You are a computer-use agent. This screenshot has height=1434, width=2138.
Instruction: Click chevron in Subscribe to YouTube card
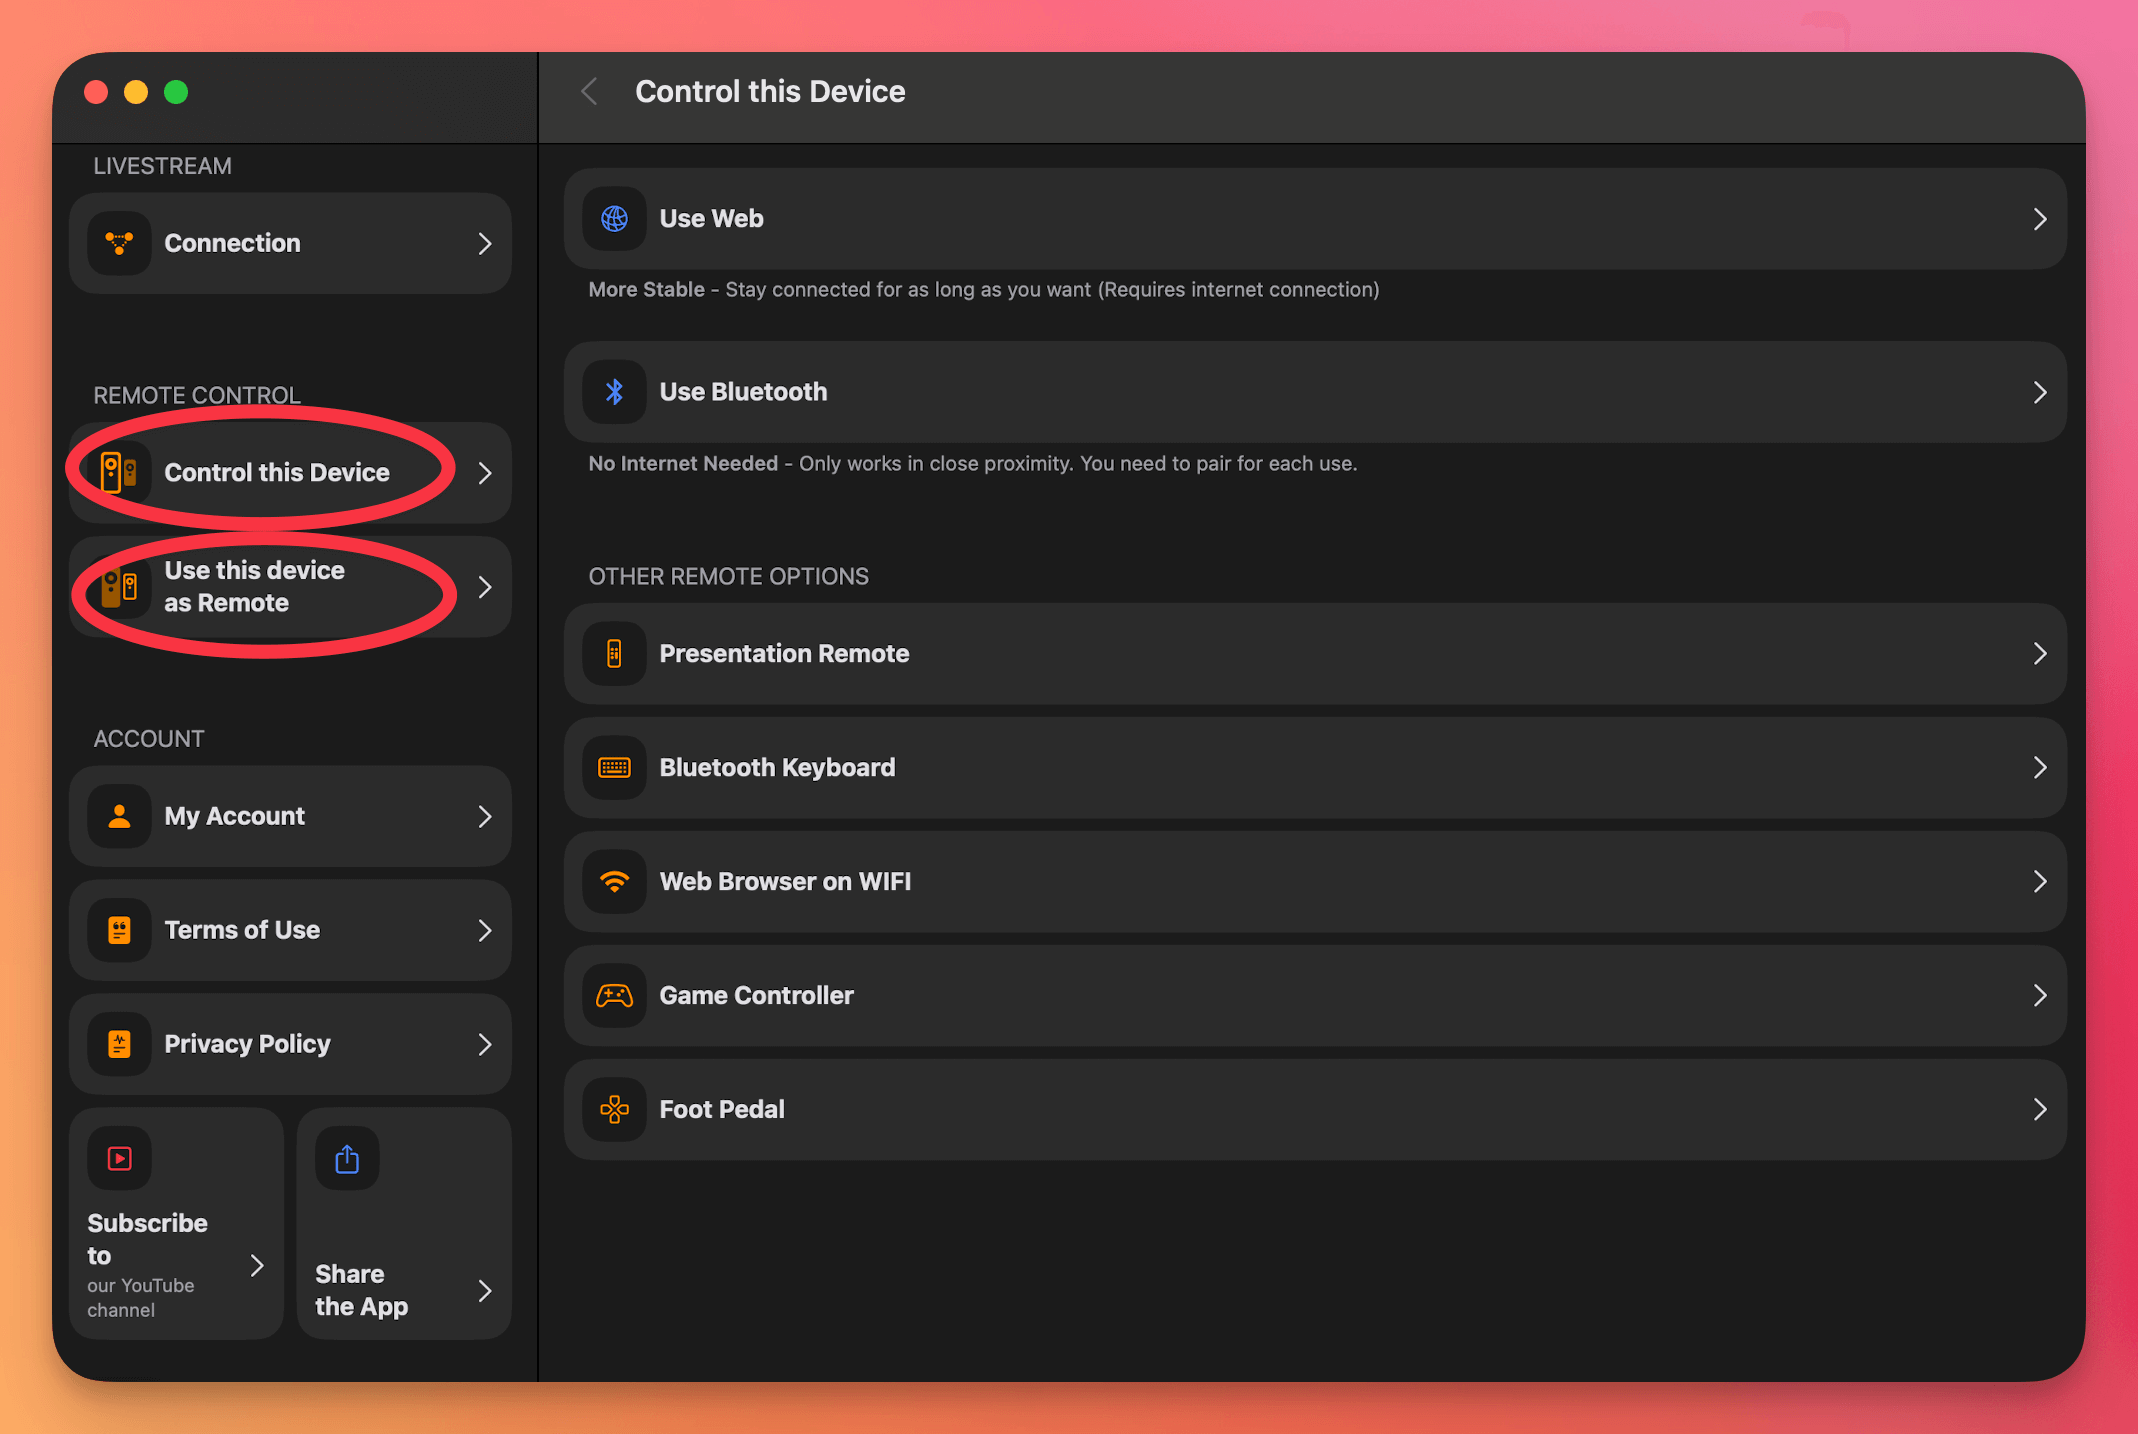click(x=257, y=1266)
